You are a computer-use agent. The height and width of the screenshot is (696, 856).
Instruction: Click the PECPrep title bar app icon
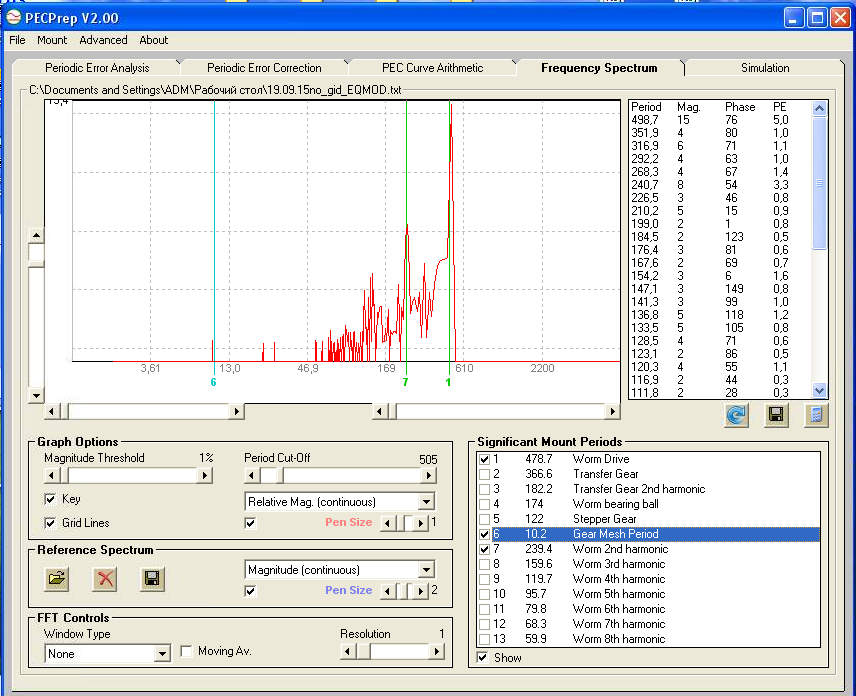coord(14,17)
